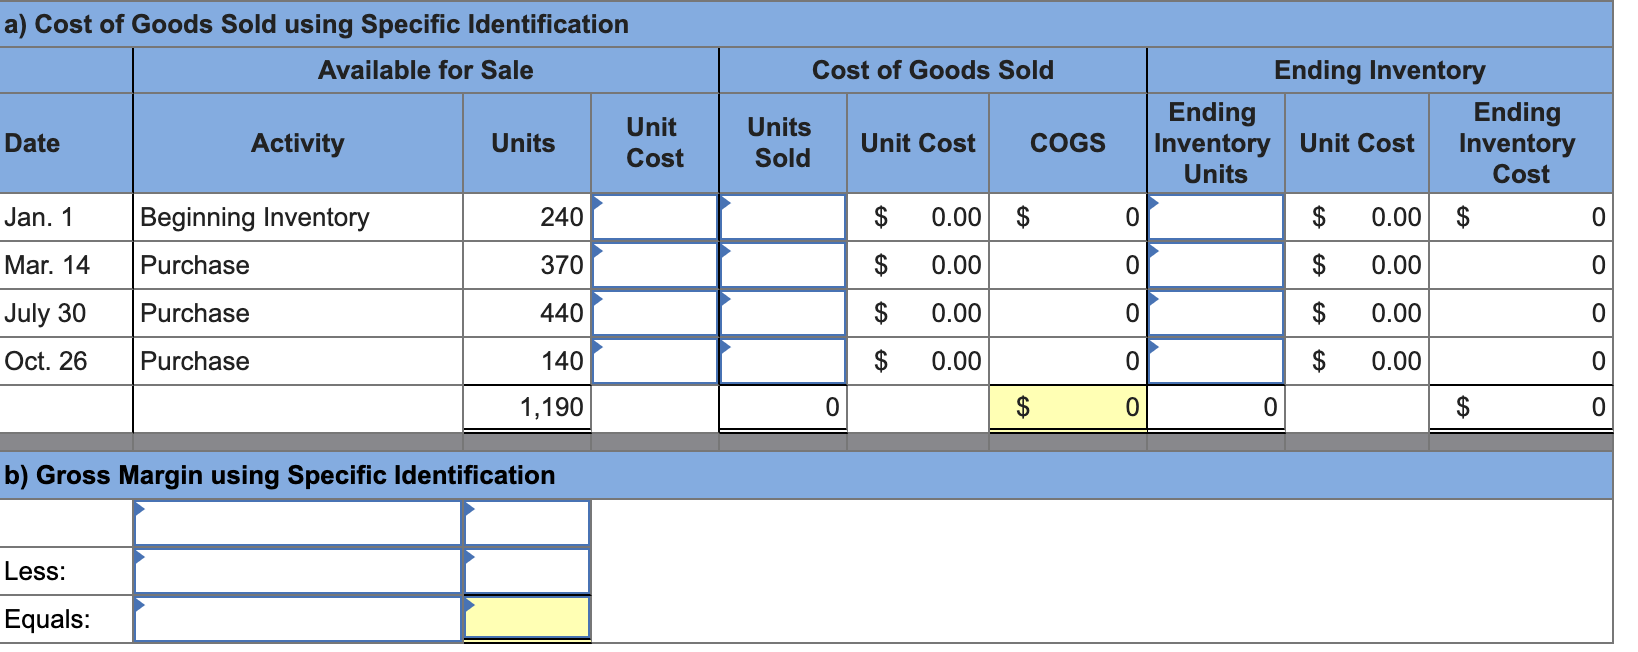Click the Units Sold column header

tap(783, 143)
